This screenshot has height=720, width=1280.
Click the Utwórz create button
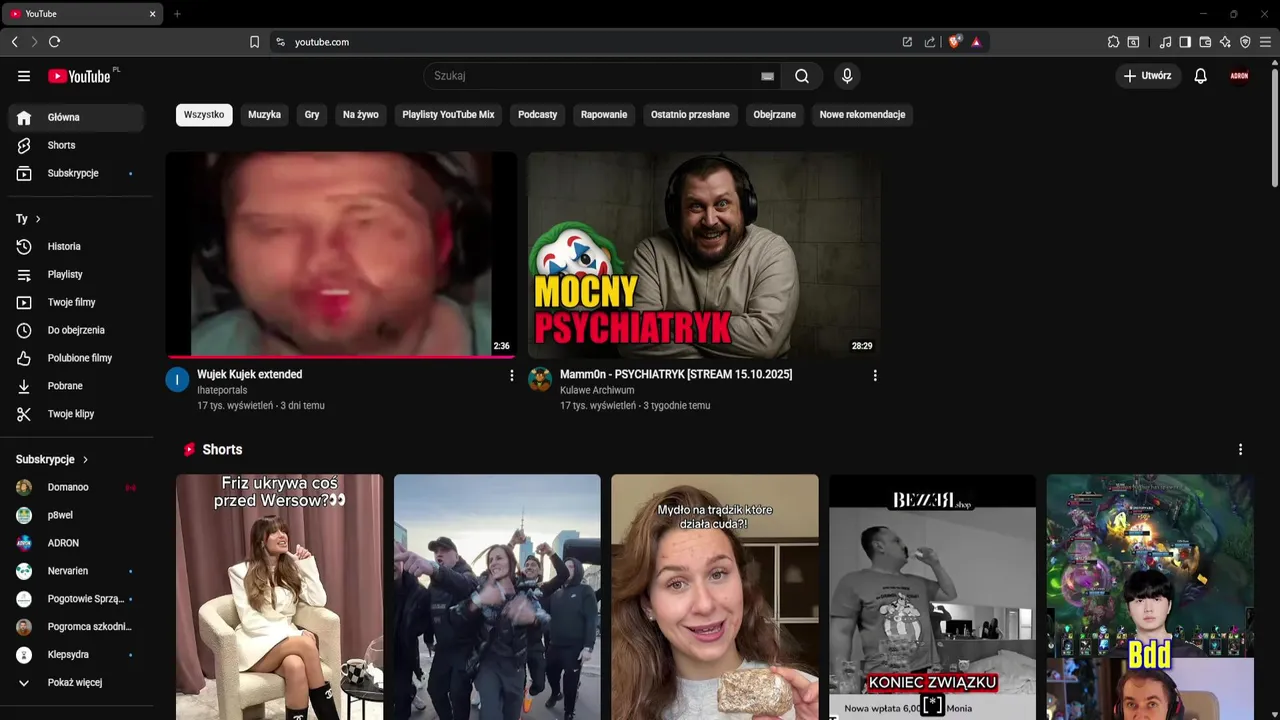(1148, 76)
